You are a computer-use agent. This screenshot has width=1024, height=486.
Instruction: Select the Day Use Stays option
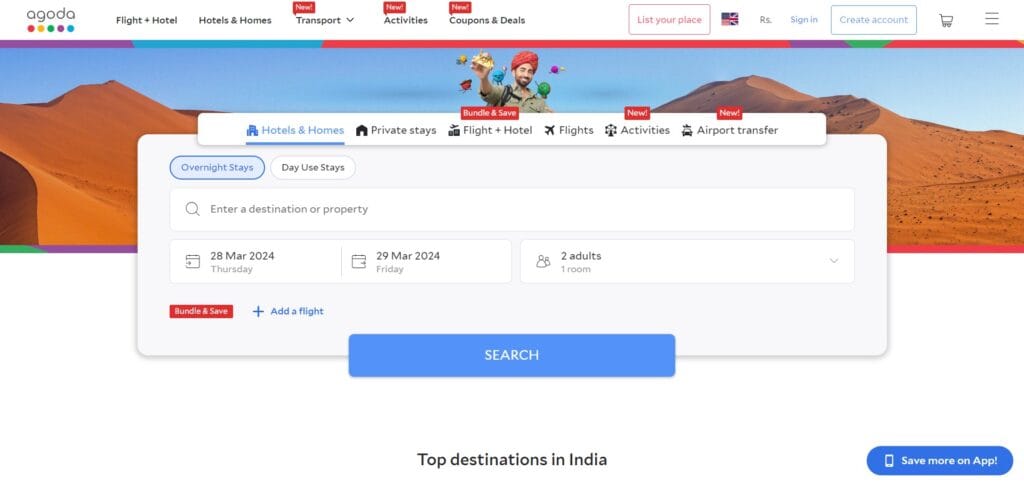[x=313, y=167]
